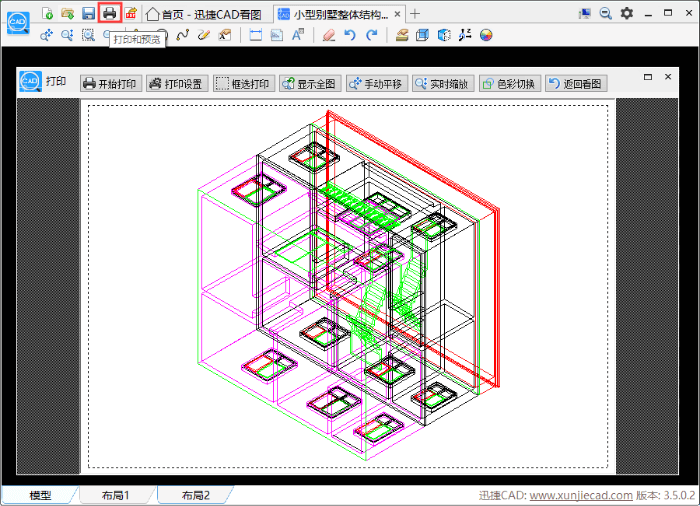Click the area measurement icon

(277, 35)
